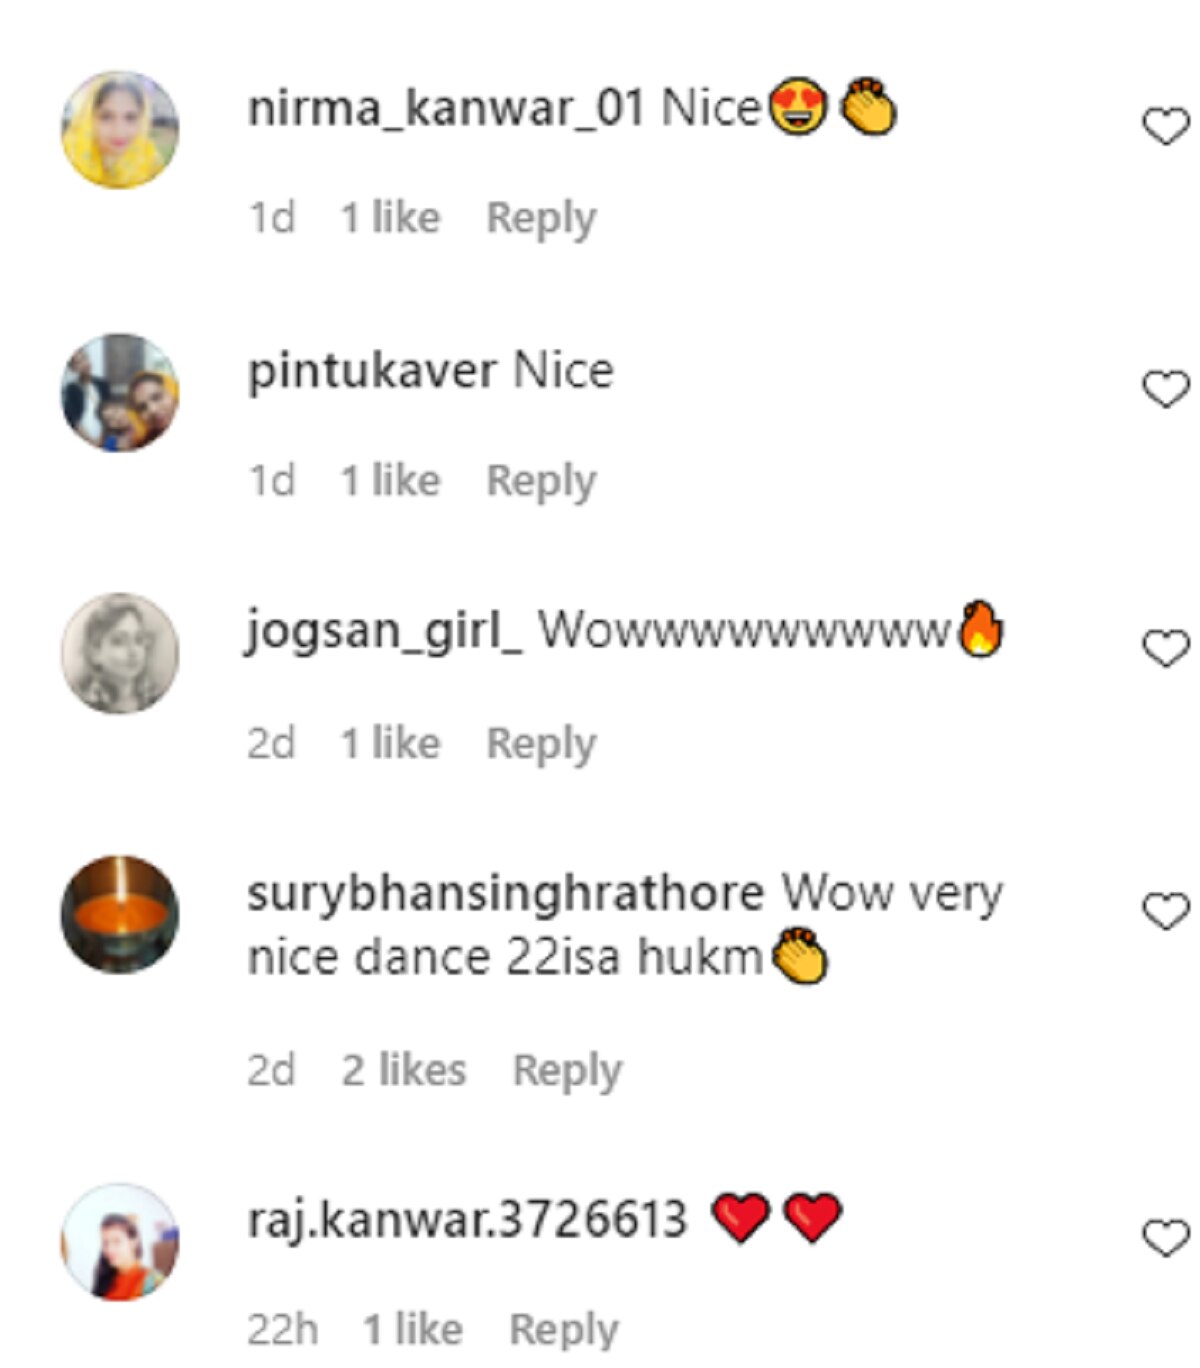Viewport: 1200px width, 1368px height.
Task: Reply to jogsan_girl_'s comment
Action: point(541,744)
